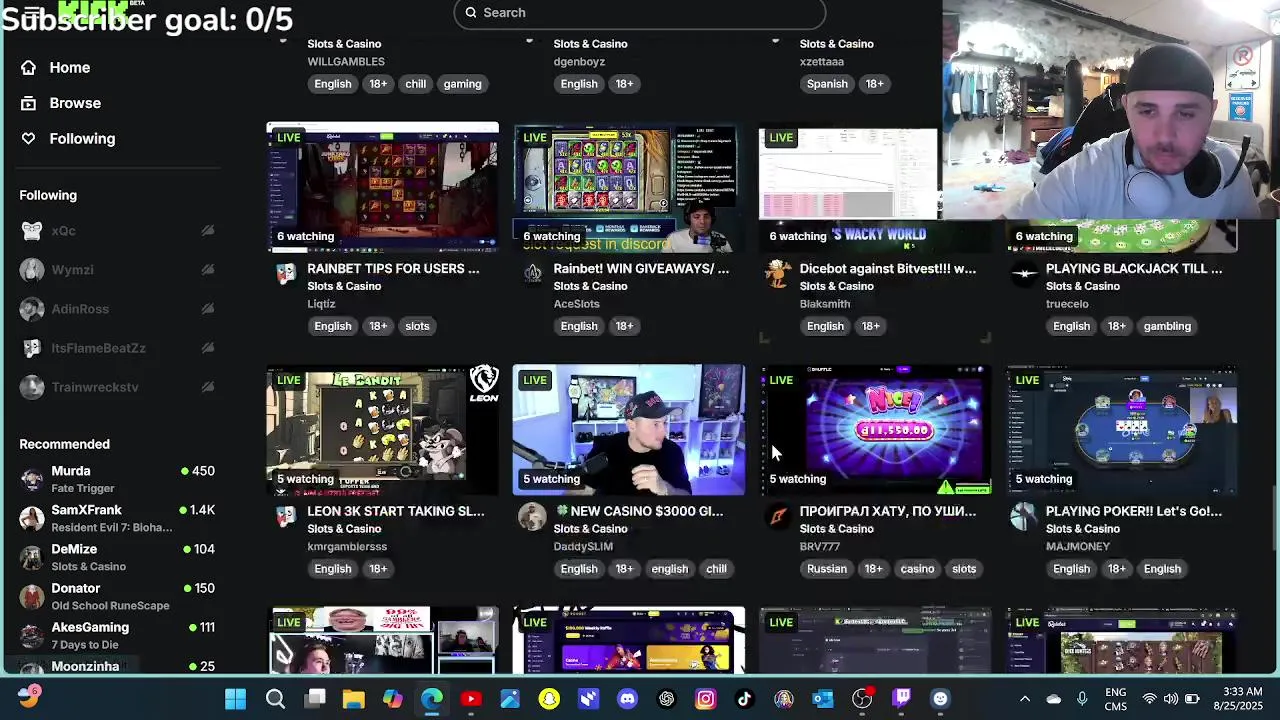
Task: Toggle notification bell for Trainwreckstv
Action: click(x=208, y=387)
